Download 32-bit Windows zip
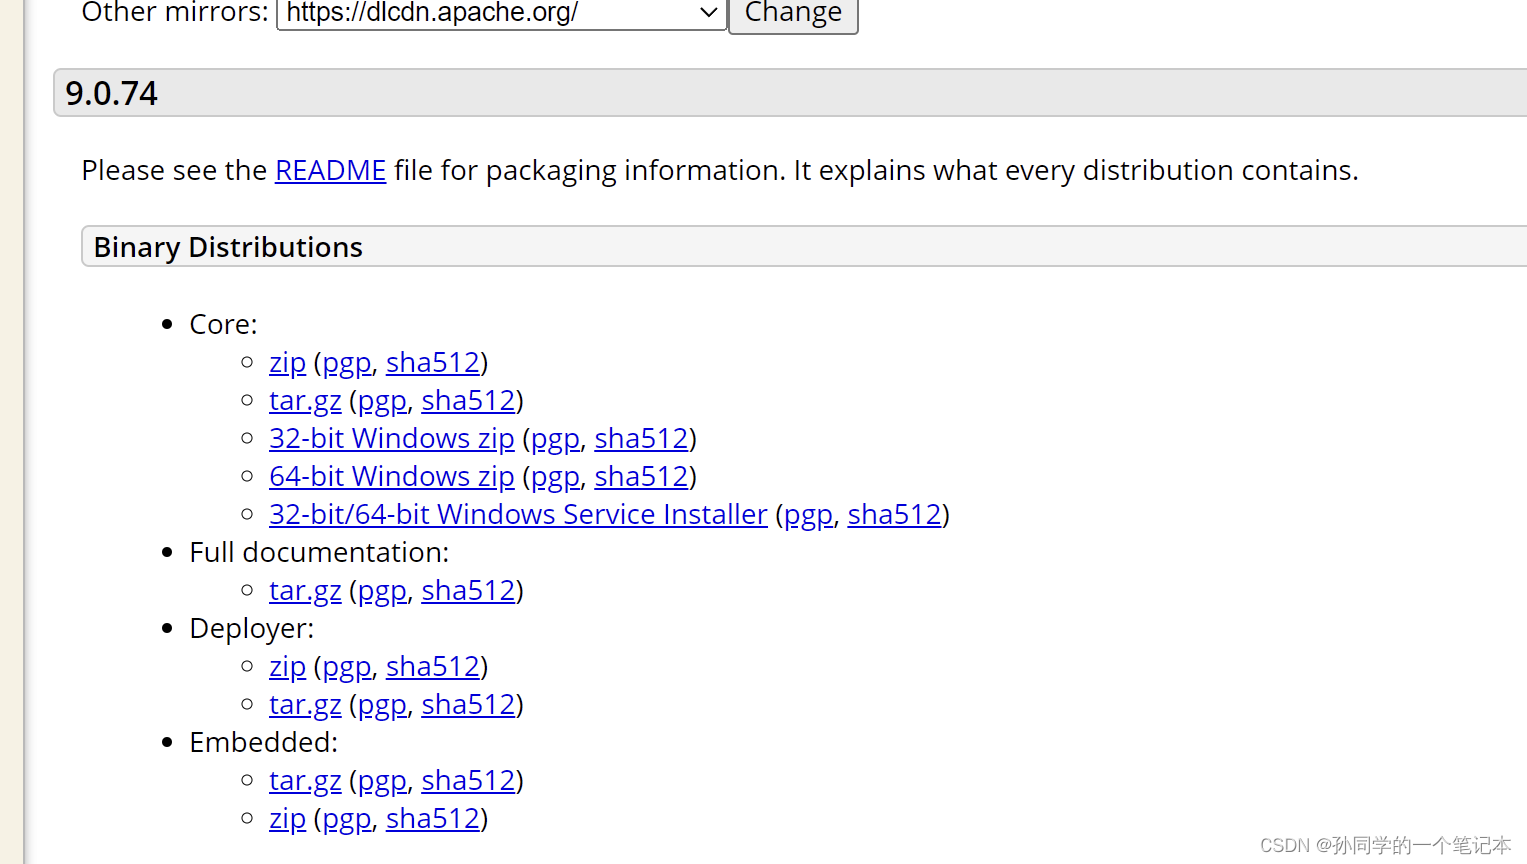1527x864 pixels. (x=392, y=439)
